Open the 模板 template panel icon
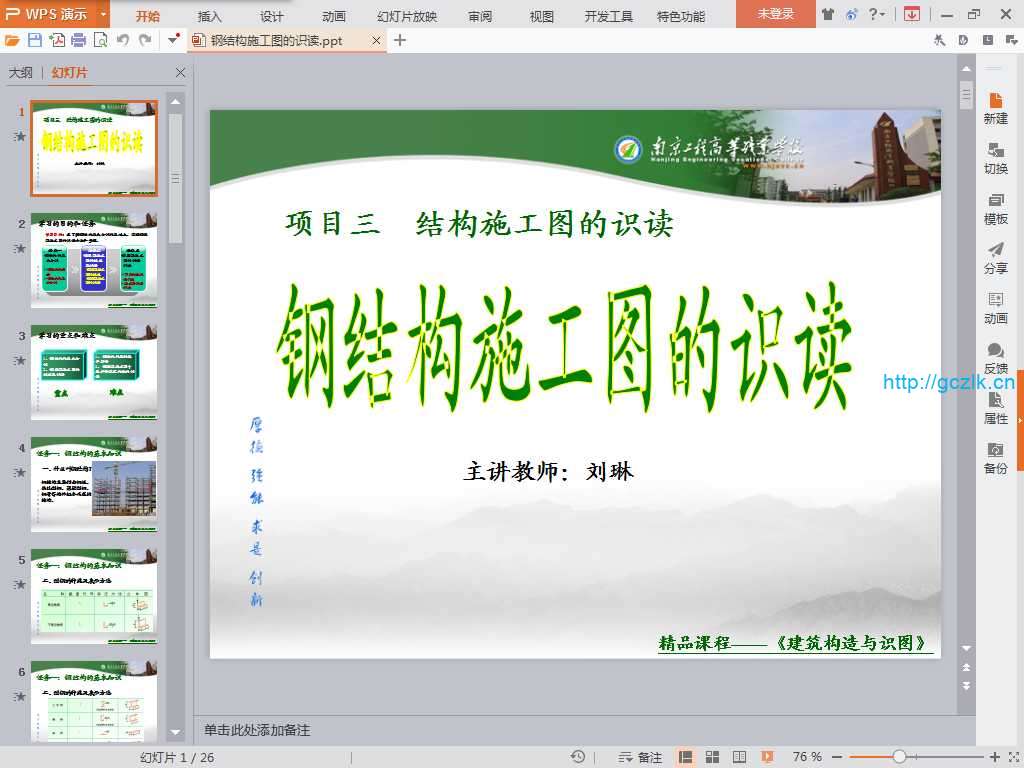 (995, 208)
